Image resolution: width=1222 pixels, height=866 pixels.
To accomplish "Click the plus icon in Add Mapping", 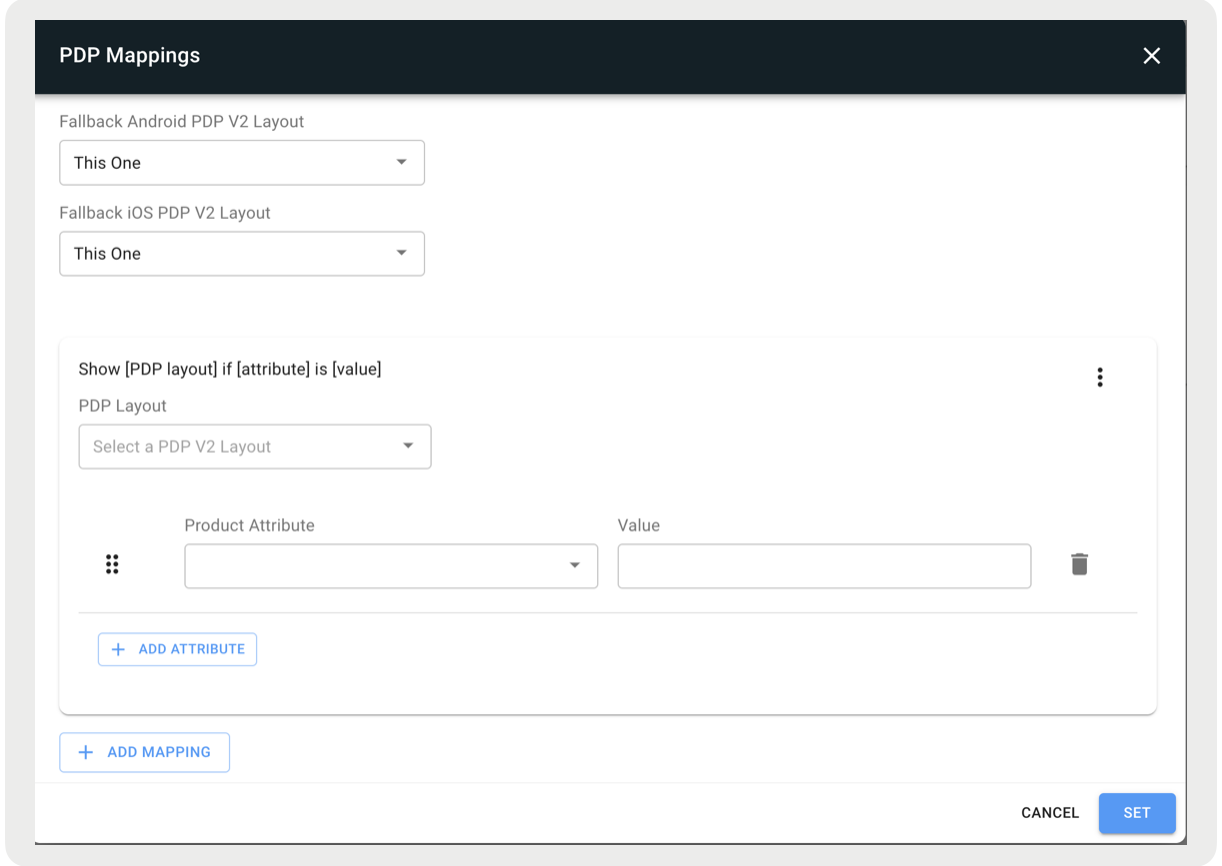I will 86,752.
